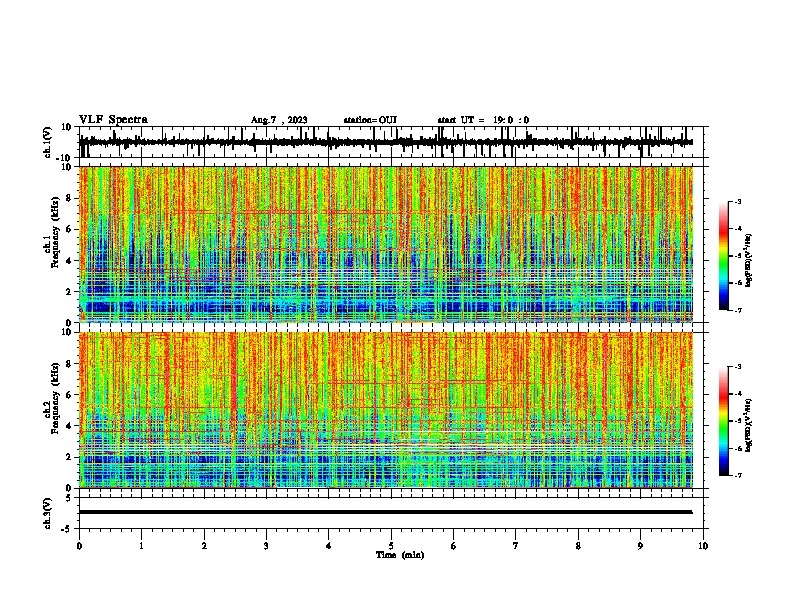This screenshot has width=792, height=612.
Task: Click the "5" tick on the ch.3(V) axis
Action: click(x=69, y=498)
